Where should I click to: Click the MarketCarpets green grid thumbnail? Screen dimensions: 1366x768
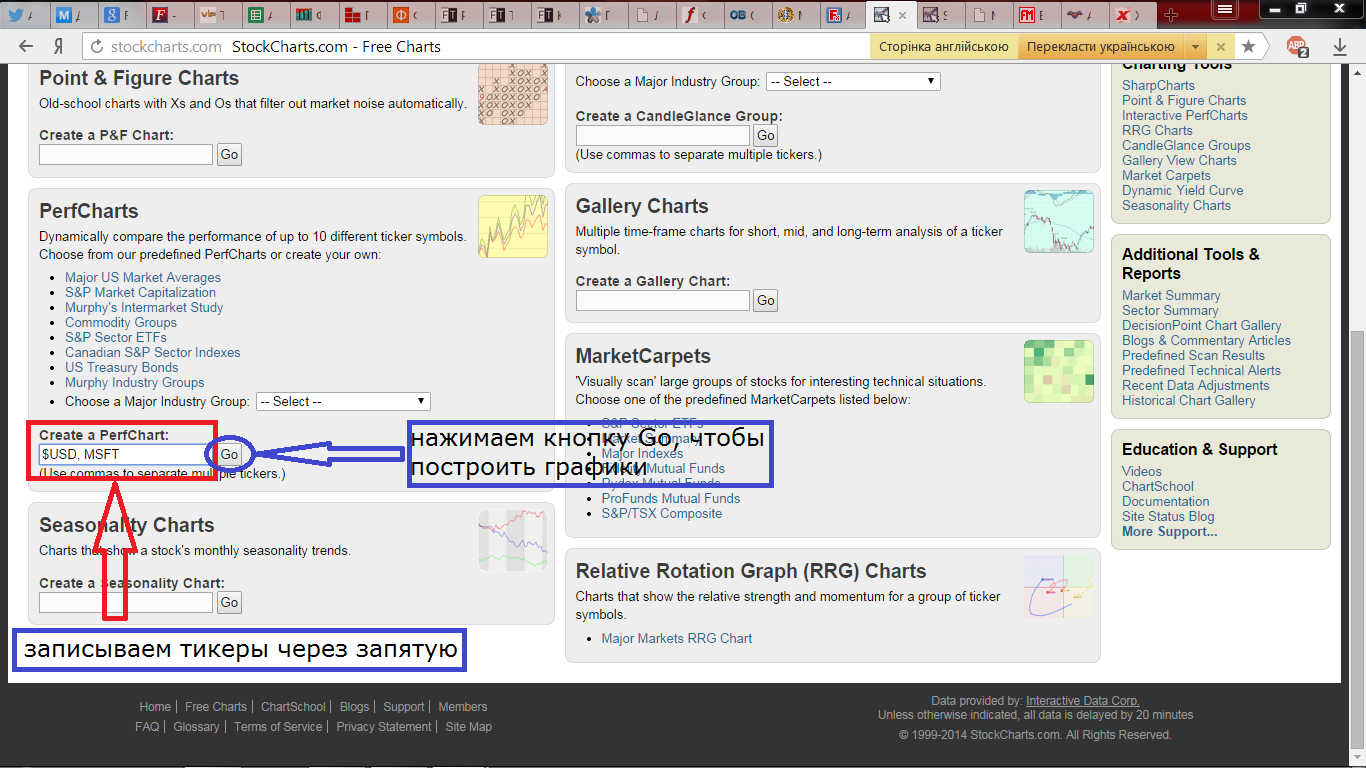point(1059,371)
